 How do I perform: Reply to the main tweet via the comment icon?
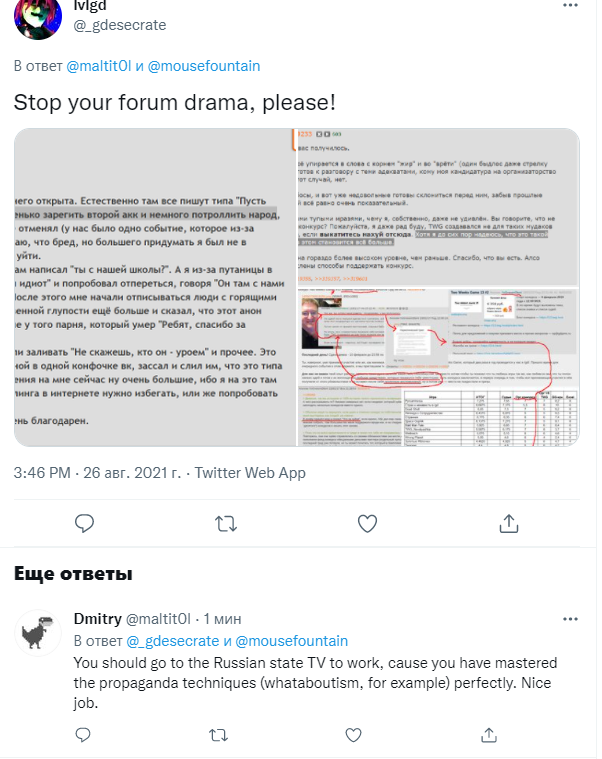click(84, 523)
